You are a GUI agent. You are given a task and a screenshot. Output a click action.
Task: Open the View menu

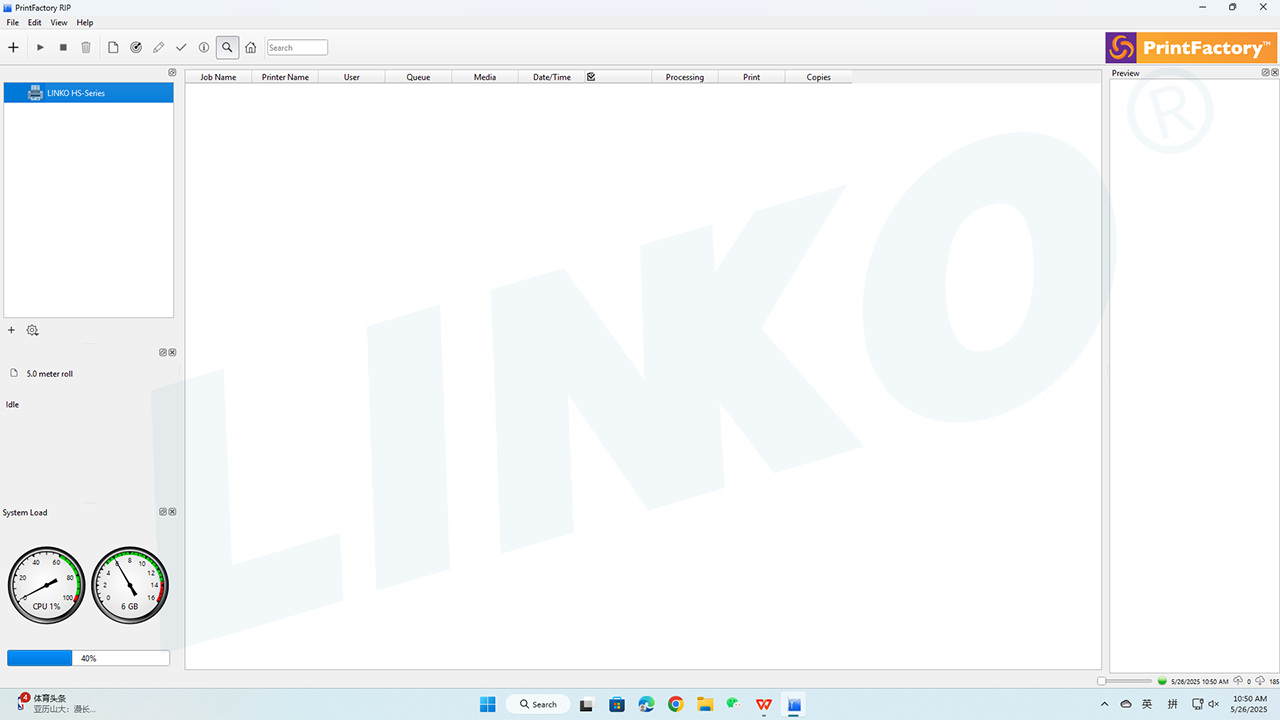pyautogui.click(x=59, y=22)
